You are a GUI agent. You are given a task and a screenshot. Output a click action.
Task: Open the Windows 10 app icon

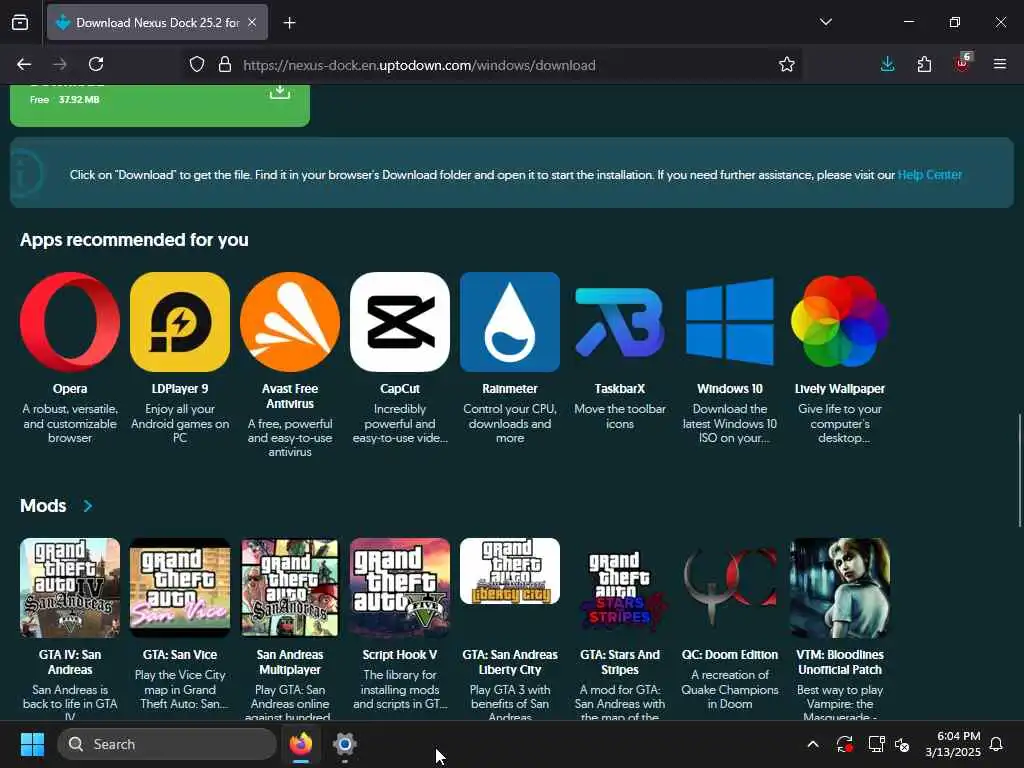730,322
